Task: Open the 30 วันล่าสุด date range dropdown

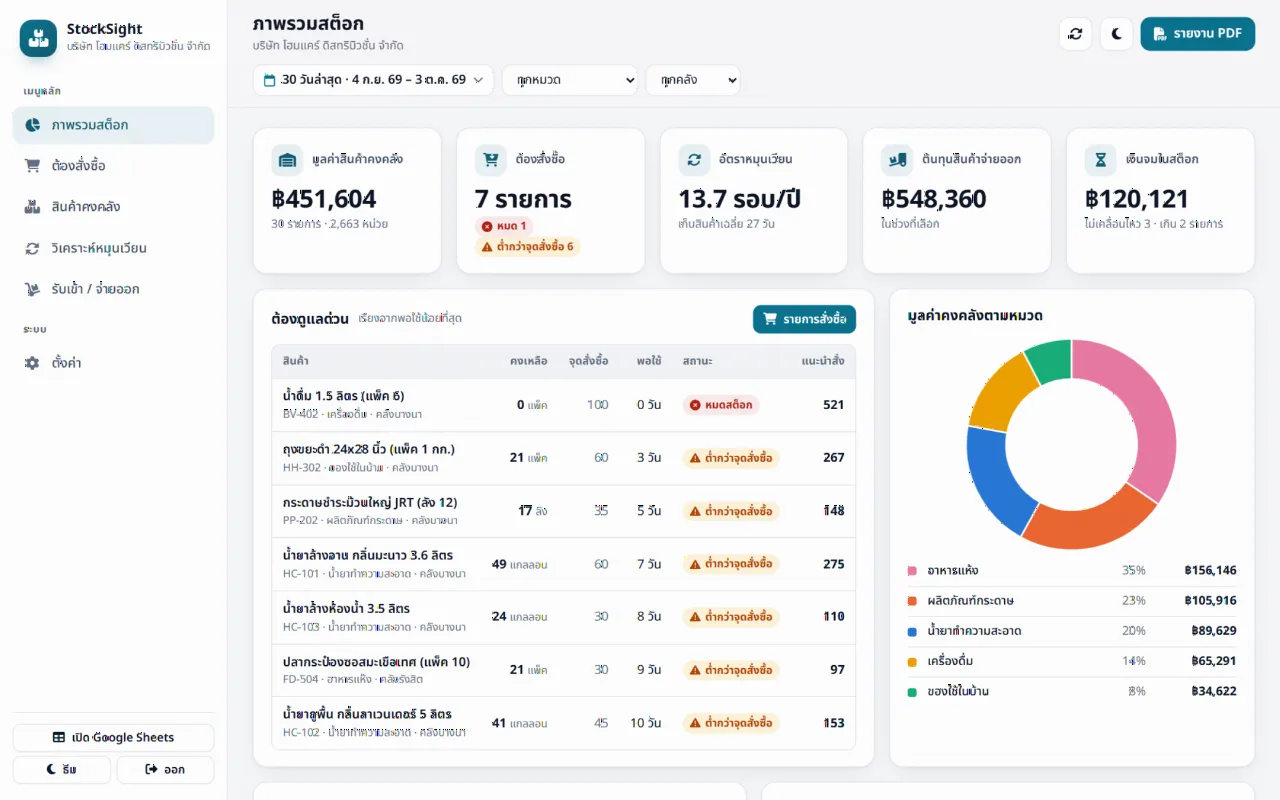Action: (x=373, y=80)
